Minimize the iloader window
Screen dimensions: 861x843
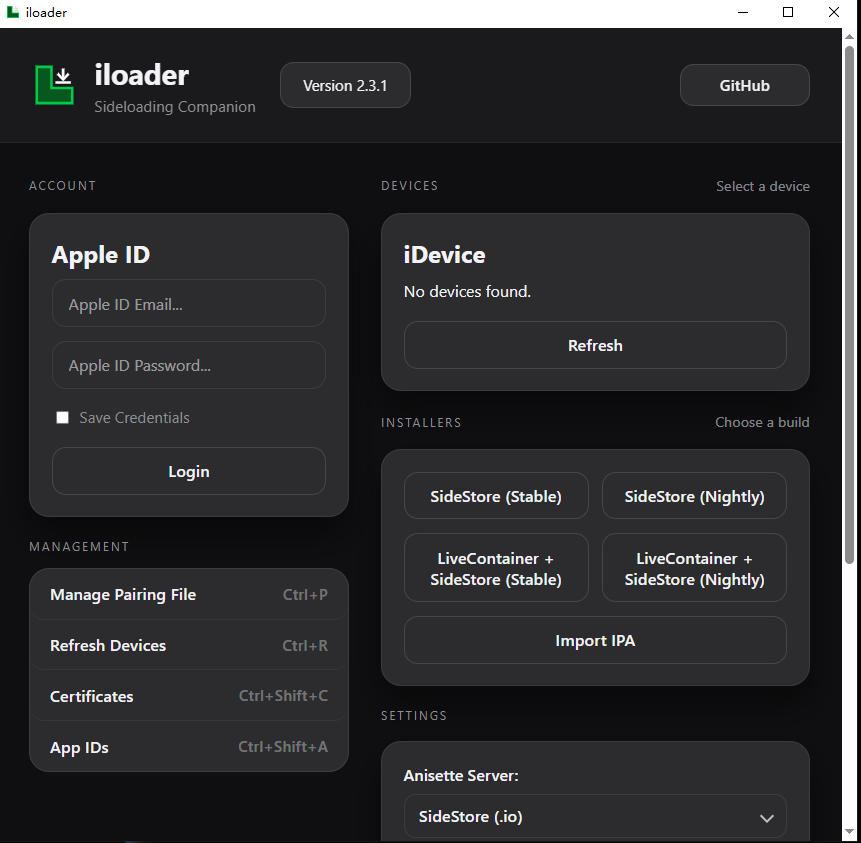click(743, 12)
